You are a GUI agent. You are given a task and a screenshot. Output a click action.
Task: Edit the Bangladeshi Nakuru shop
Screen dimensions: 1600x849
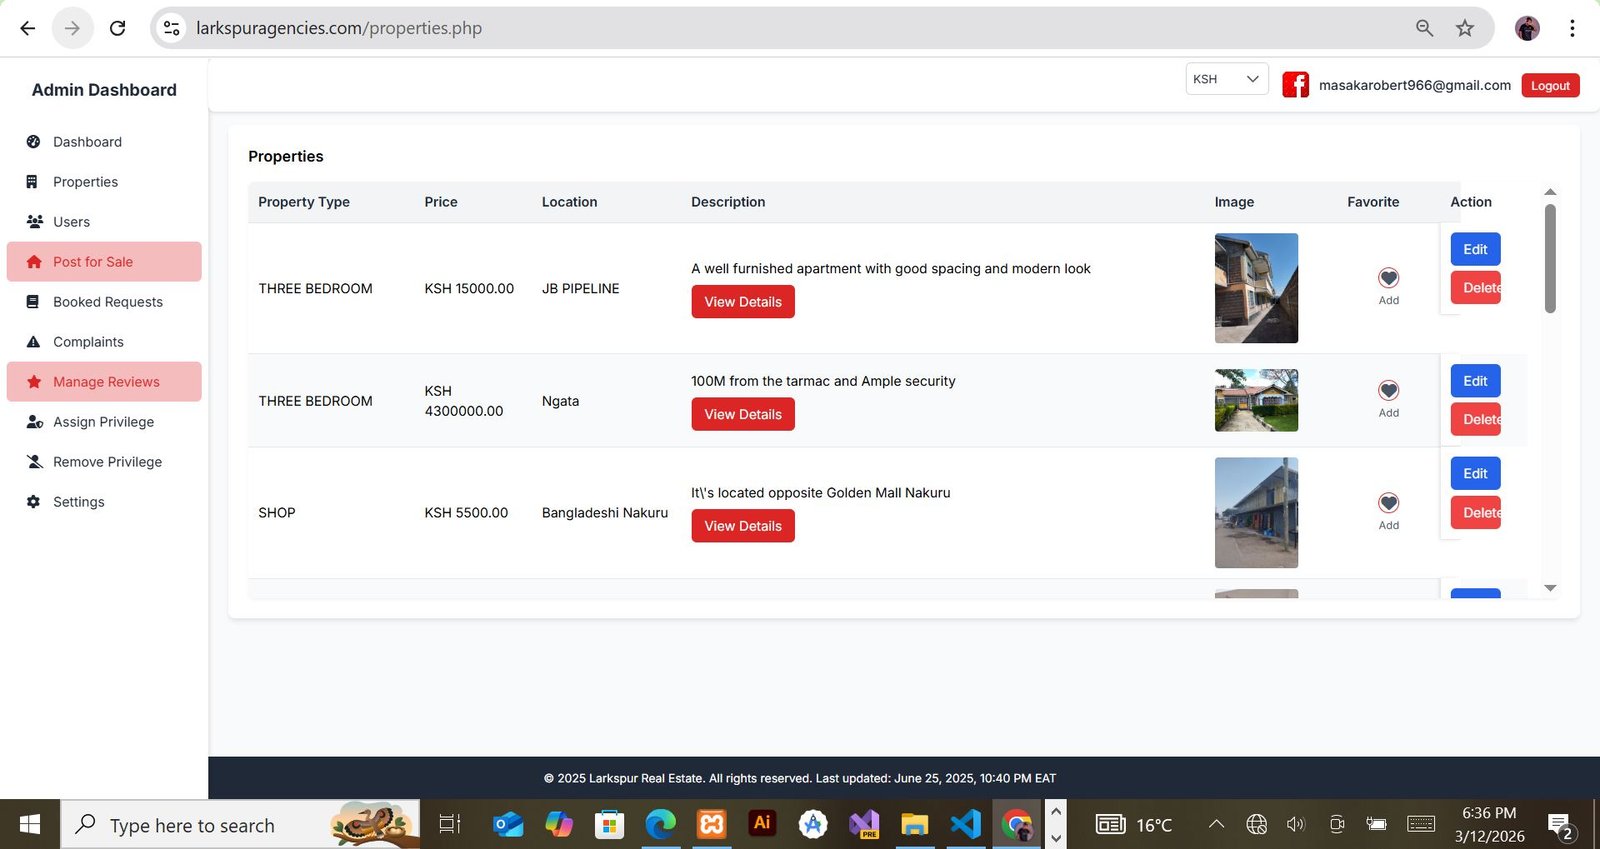tap(1475, 474)
